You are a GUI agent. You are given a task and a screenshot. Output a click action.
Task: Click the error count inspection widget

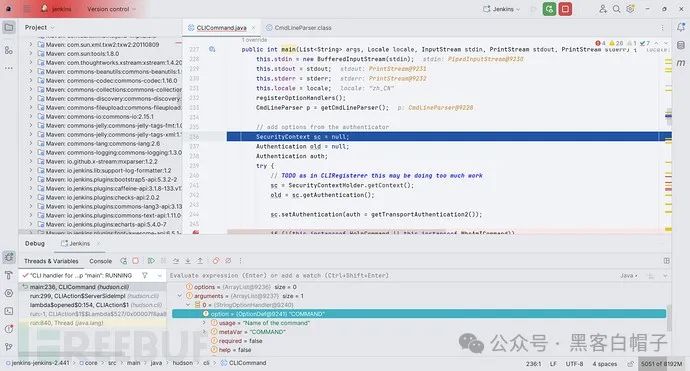pyautogui.click(x=601, y=43)
